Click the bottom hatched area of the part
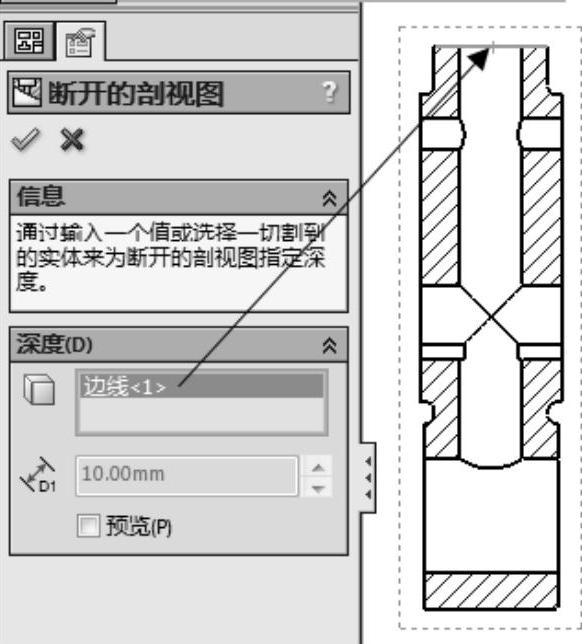The image size is (582, 644). pos(491,591)
